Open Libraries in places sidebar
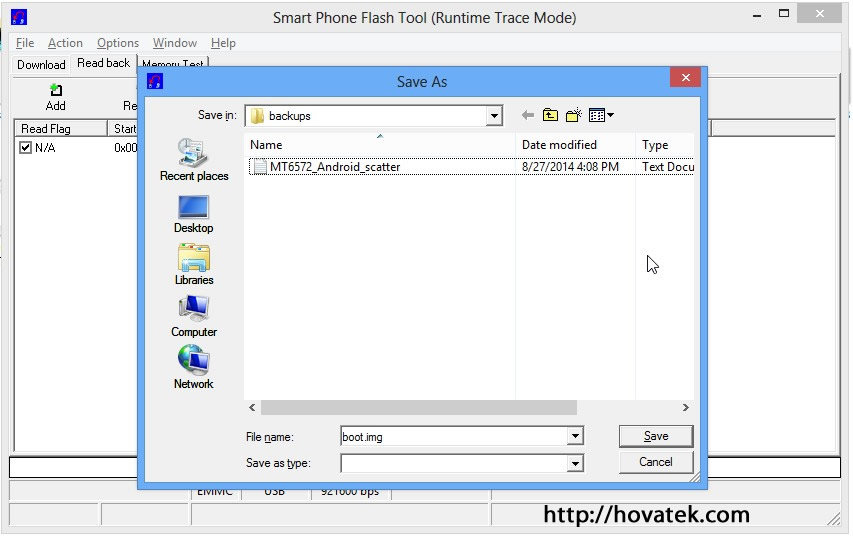Screen dimensions: 853x538 [x=194, y=265]
